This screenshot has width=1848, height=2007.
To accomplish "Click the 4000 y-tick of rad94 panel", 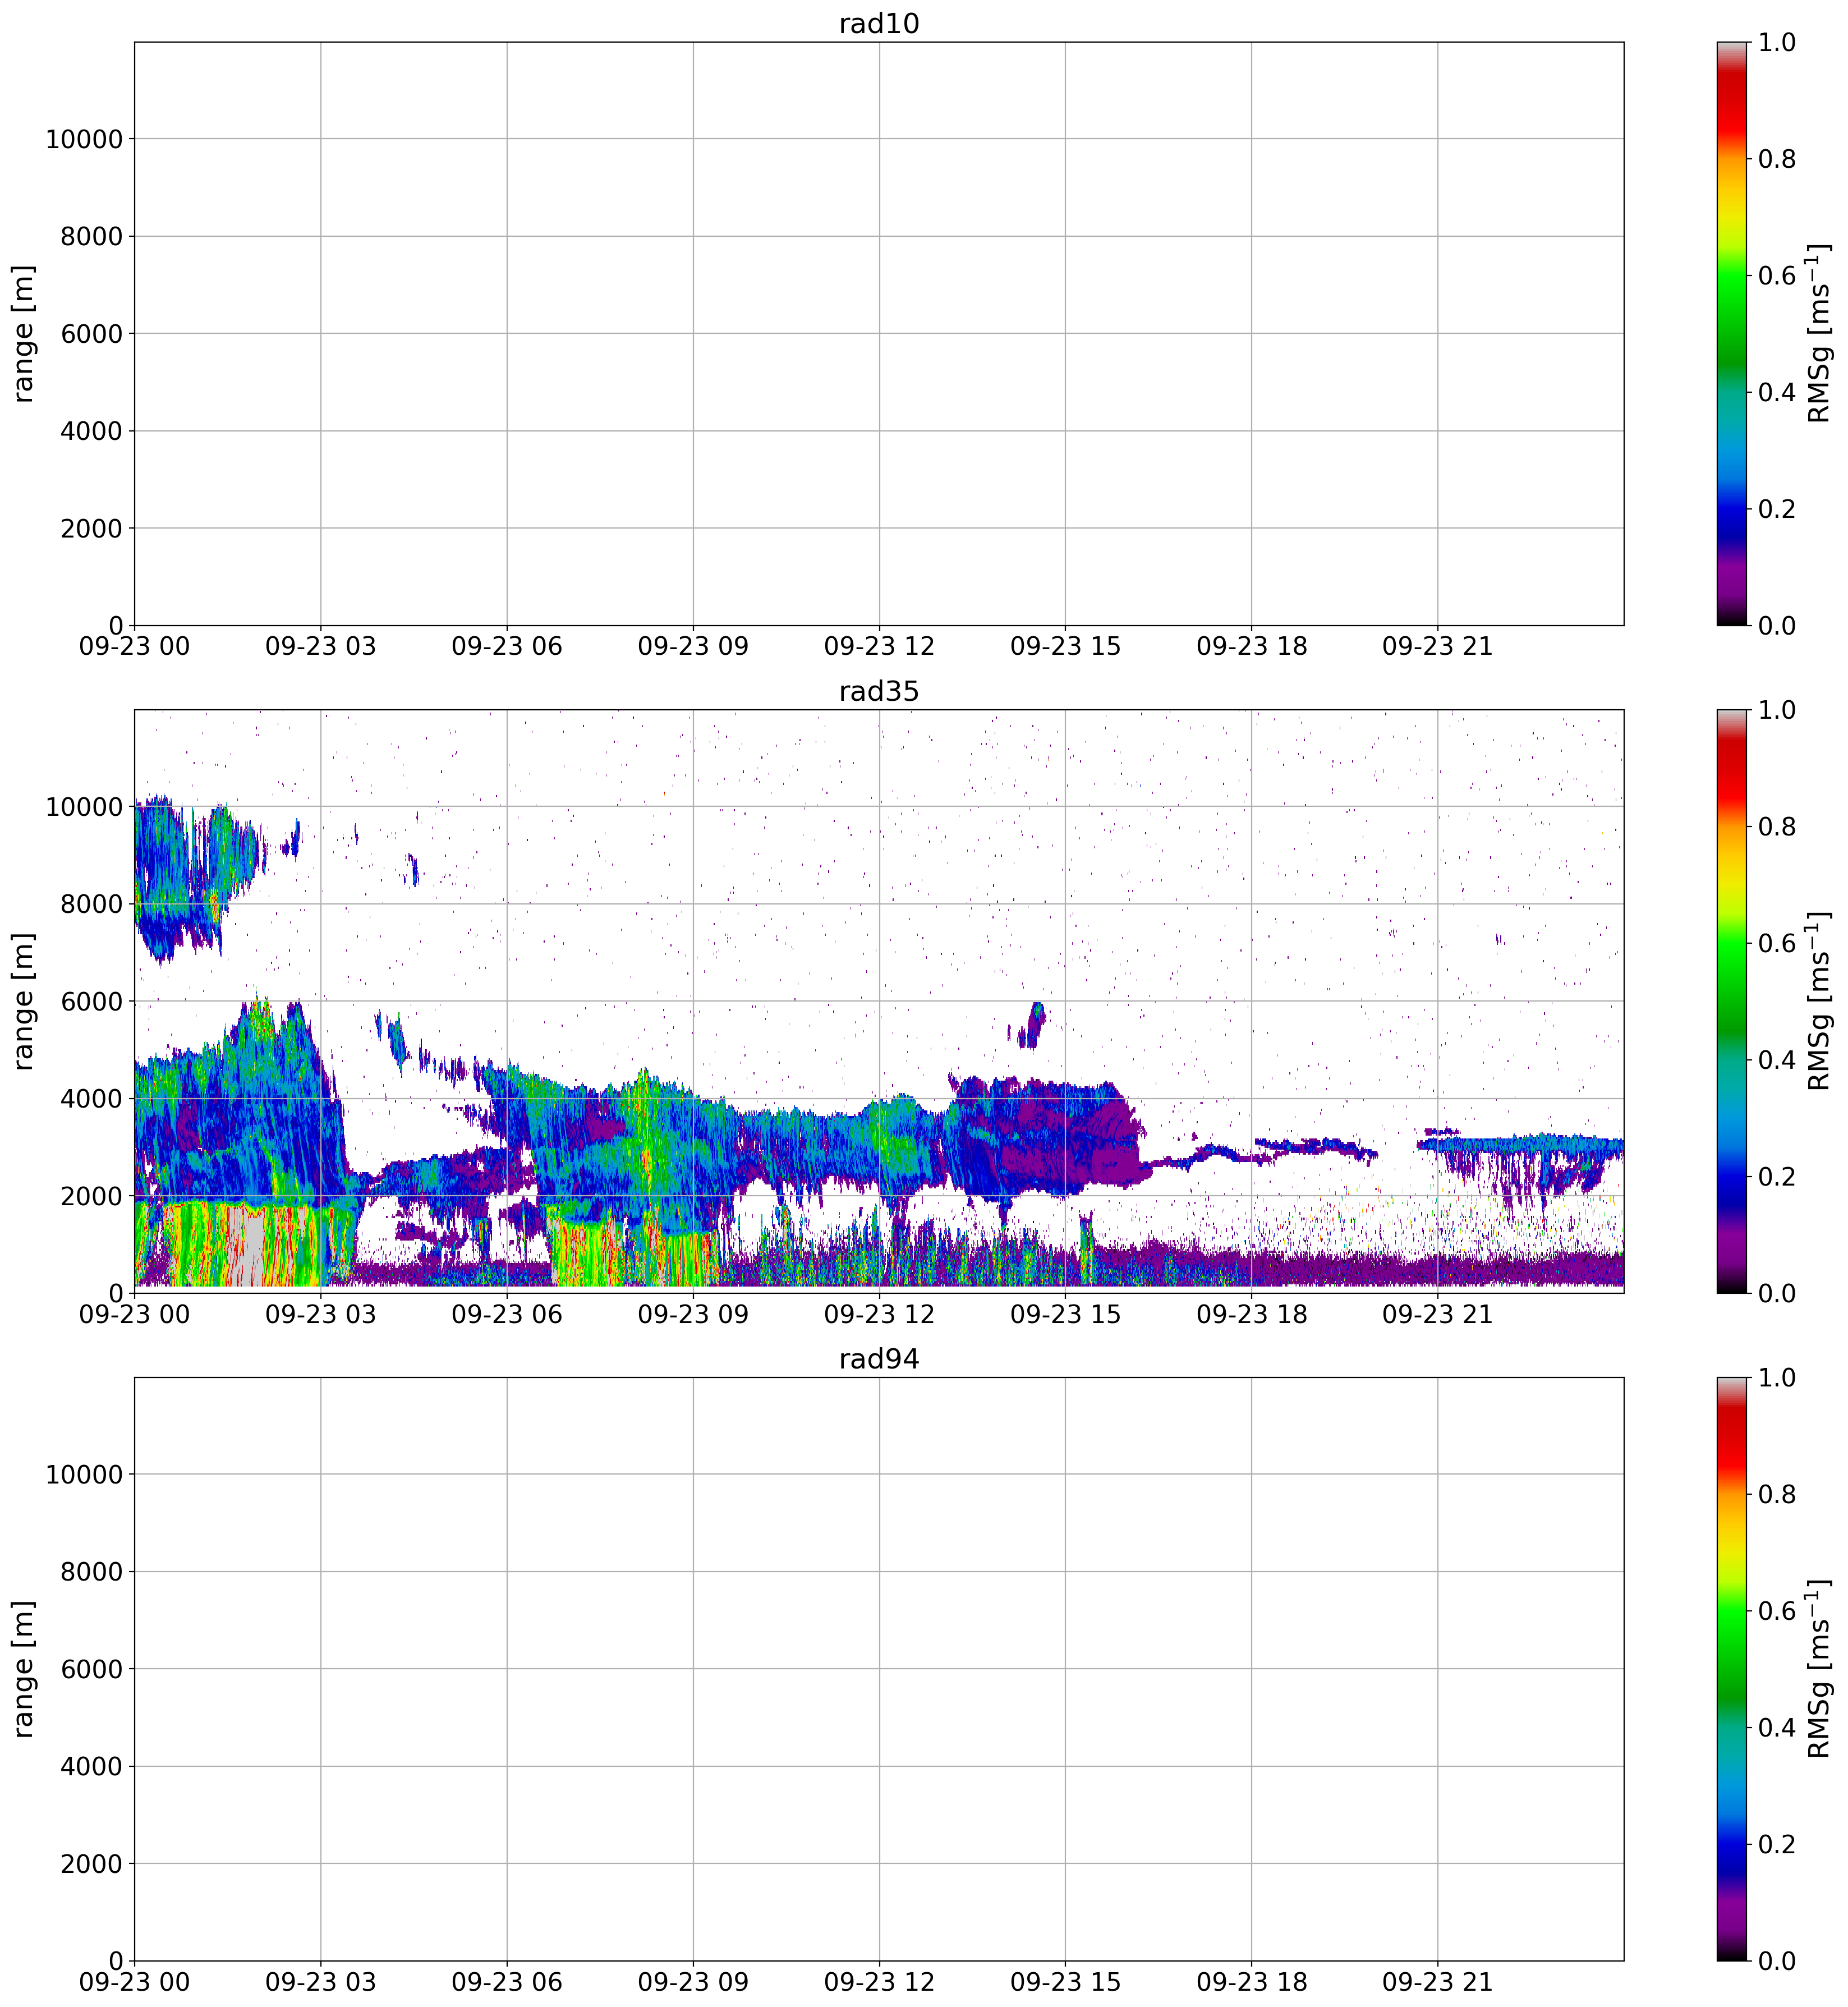I will tap(91, 1766).
